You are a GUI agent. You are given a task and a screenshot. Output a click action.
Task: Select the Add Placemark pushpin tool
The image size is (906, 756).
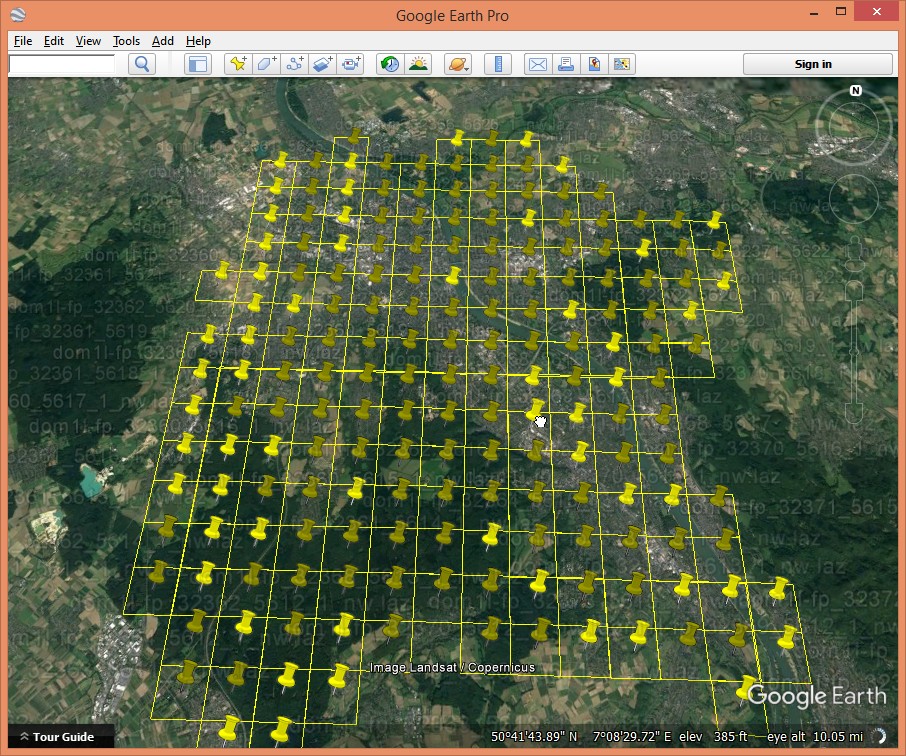point(238,64)
